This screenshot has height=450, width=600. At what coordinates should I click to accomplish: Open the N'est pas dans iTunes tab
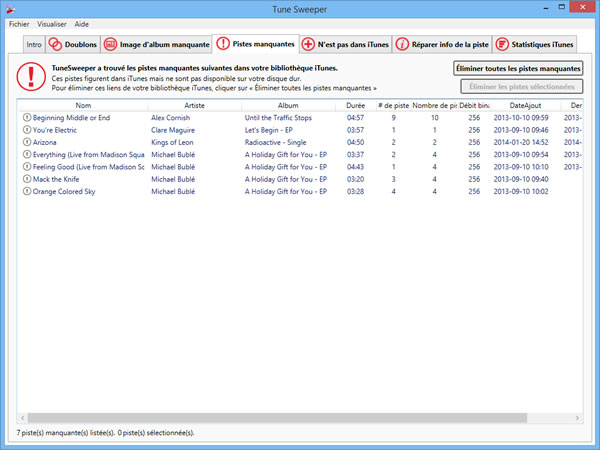click(x=346, y=44)
